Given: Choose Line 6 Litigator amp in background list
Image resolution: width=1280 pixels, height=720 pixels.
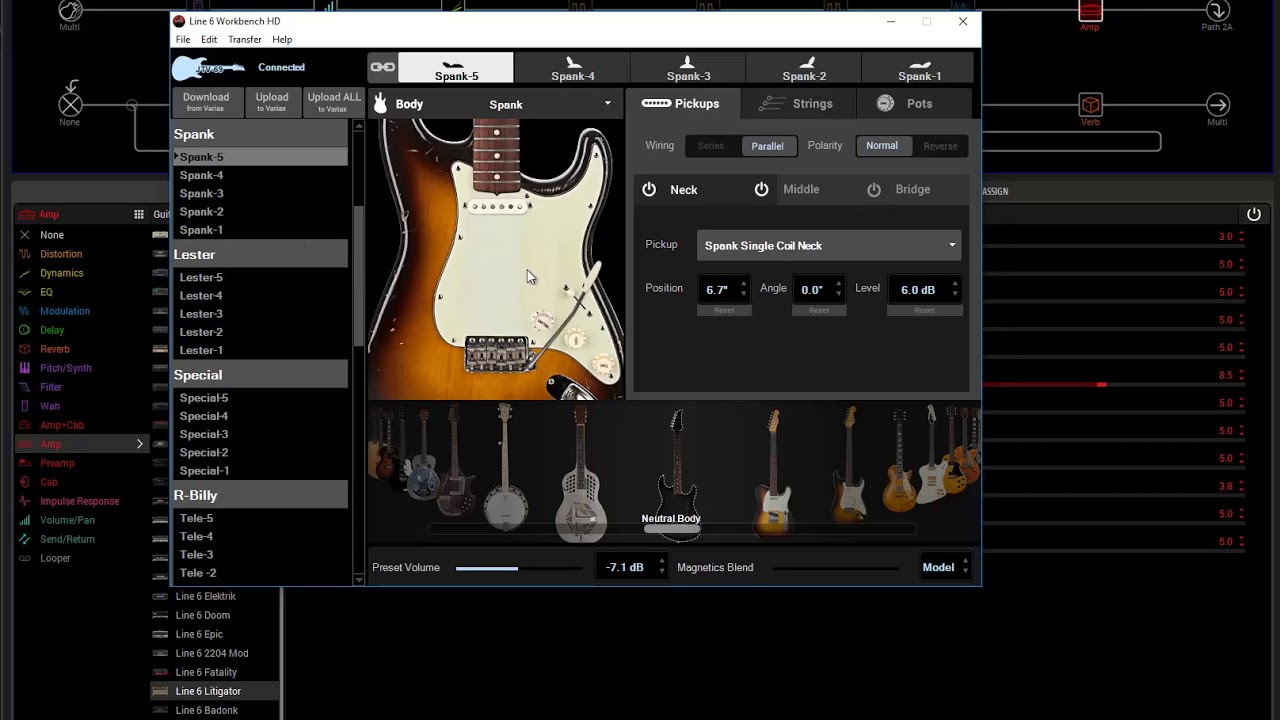Looking at the screenshot, I should pos(208,691).
